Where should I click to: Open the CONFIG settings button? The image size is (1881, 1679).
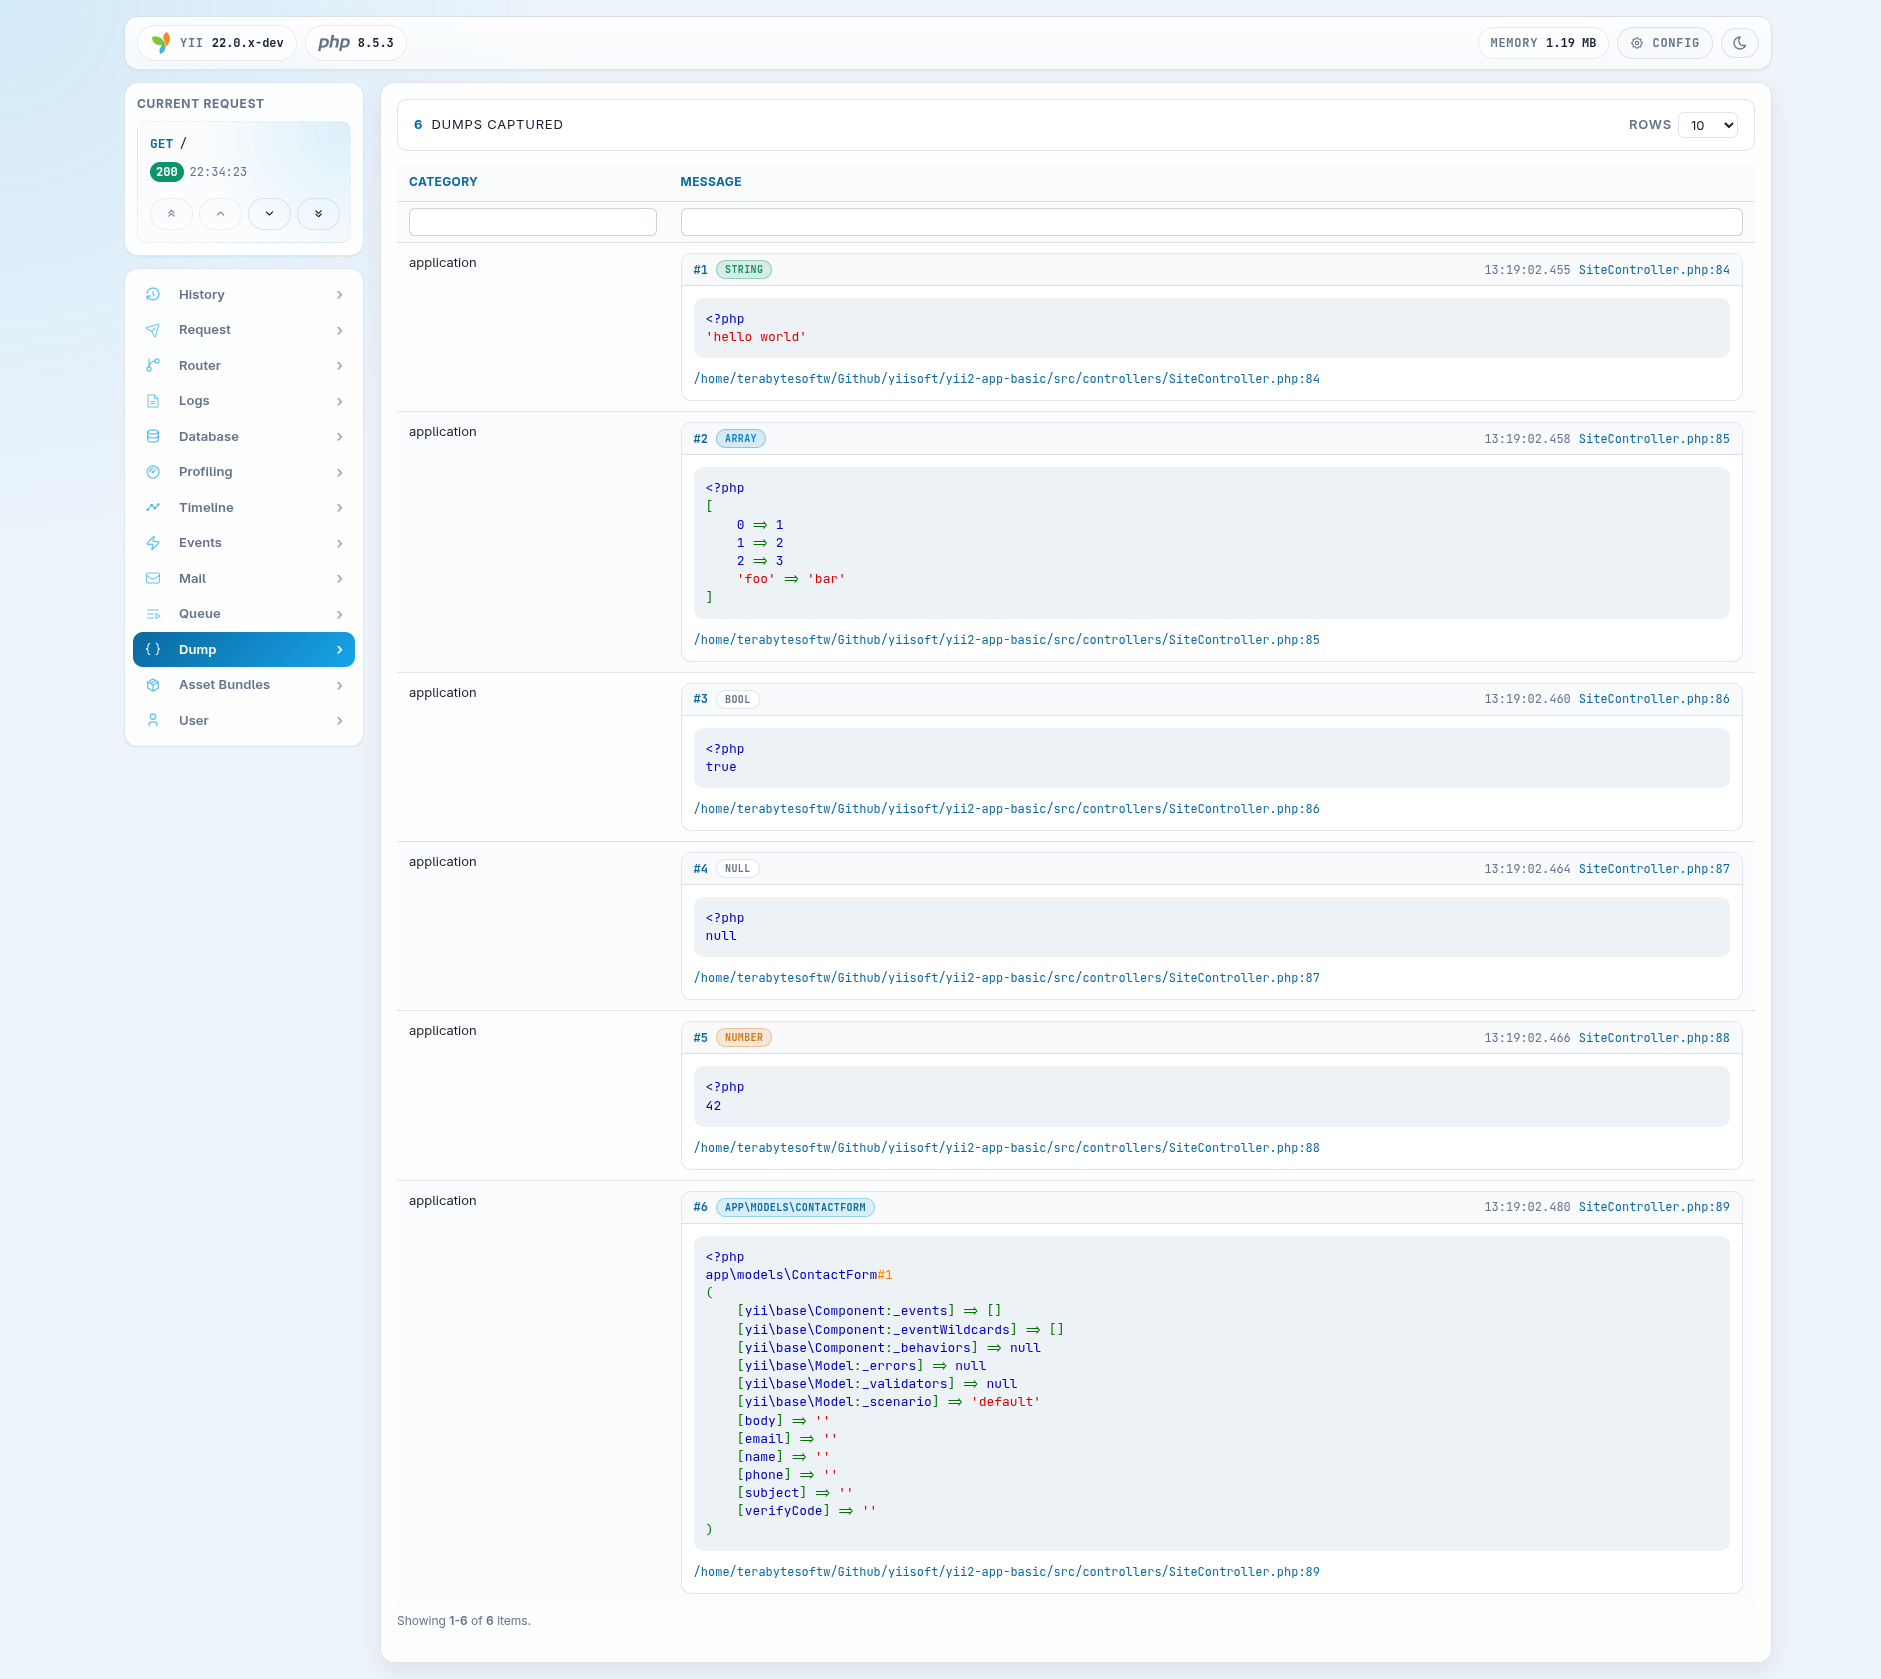click(1665, 43)
